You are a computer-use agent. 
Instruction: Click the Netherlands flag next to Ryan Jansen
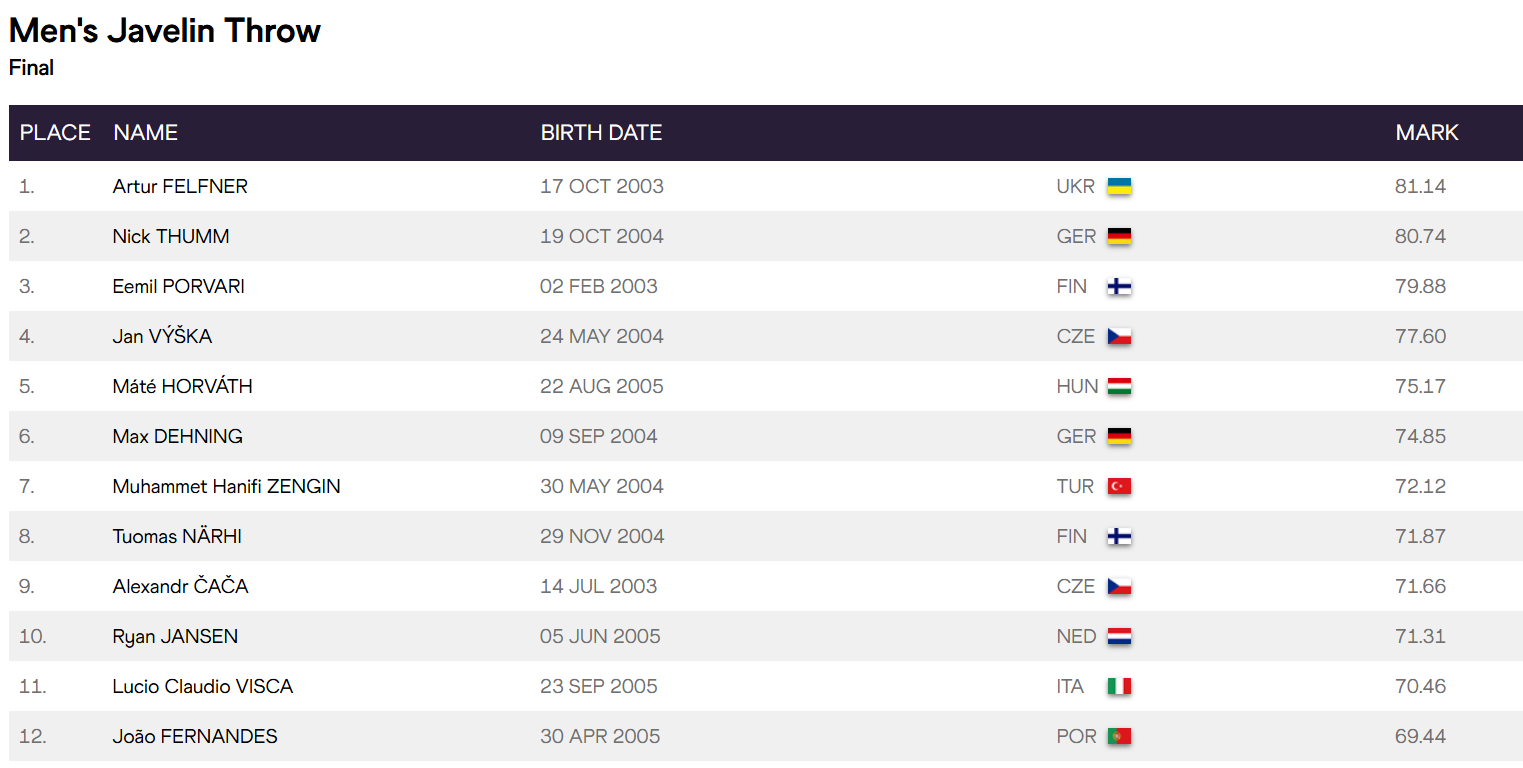tap(1119, 636)
